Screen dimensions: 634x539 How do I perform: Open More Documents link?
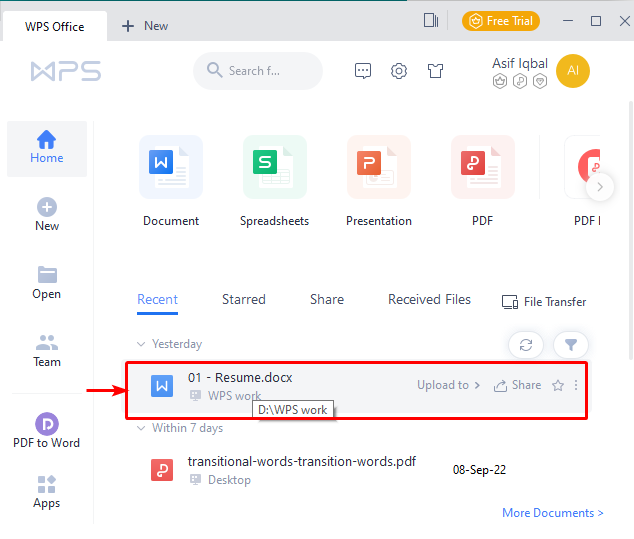pos(553,513)
